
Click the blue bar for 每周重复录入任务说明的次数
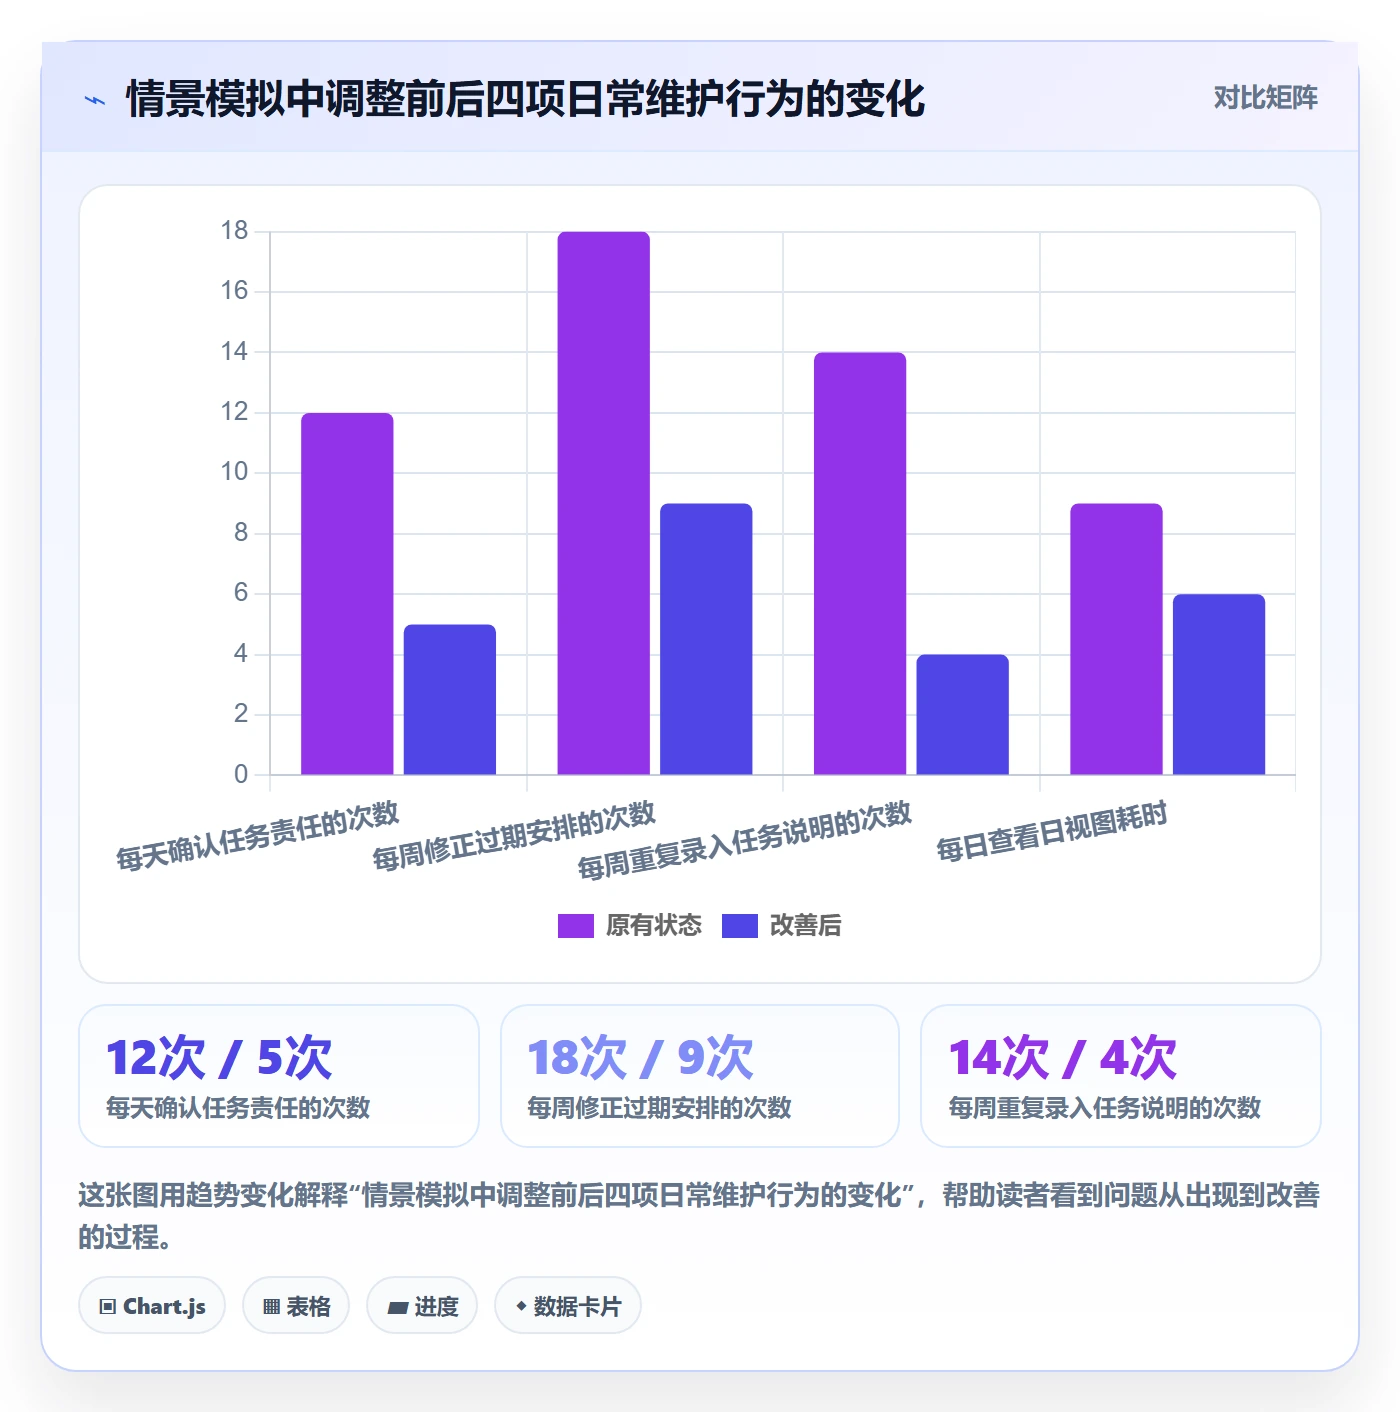click(963, 715)
